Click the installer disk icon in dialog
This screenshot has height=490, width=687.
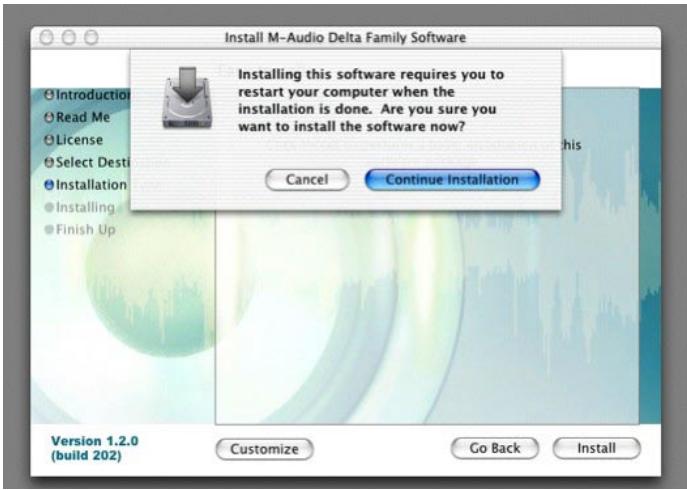click(x=188, y=98)
